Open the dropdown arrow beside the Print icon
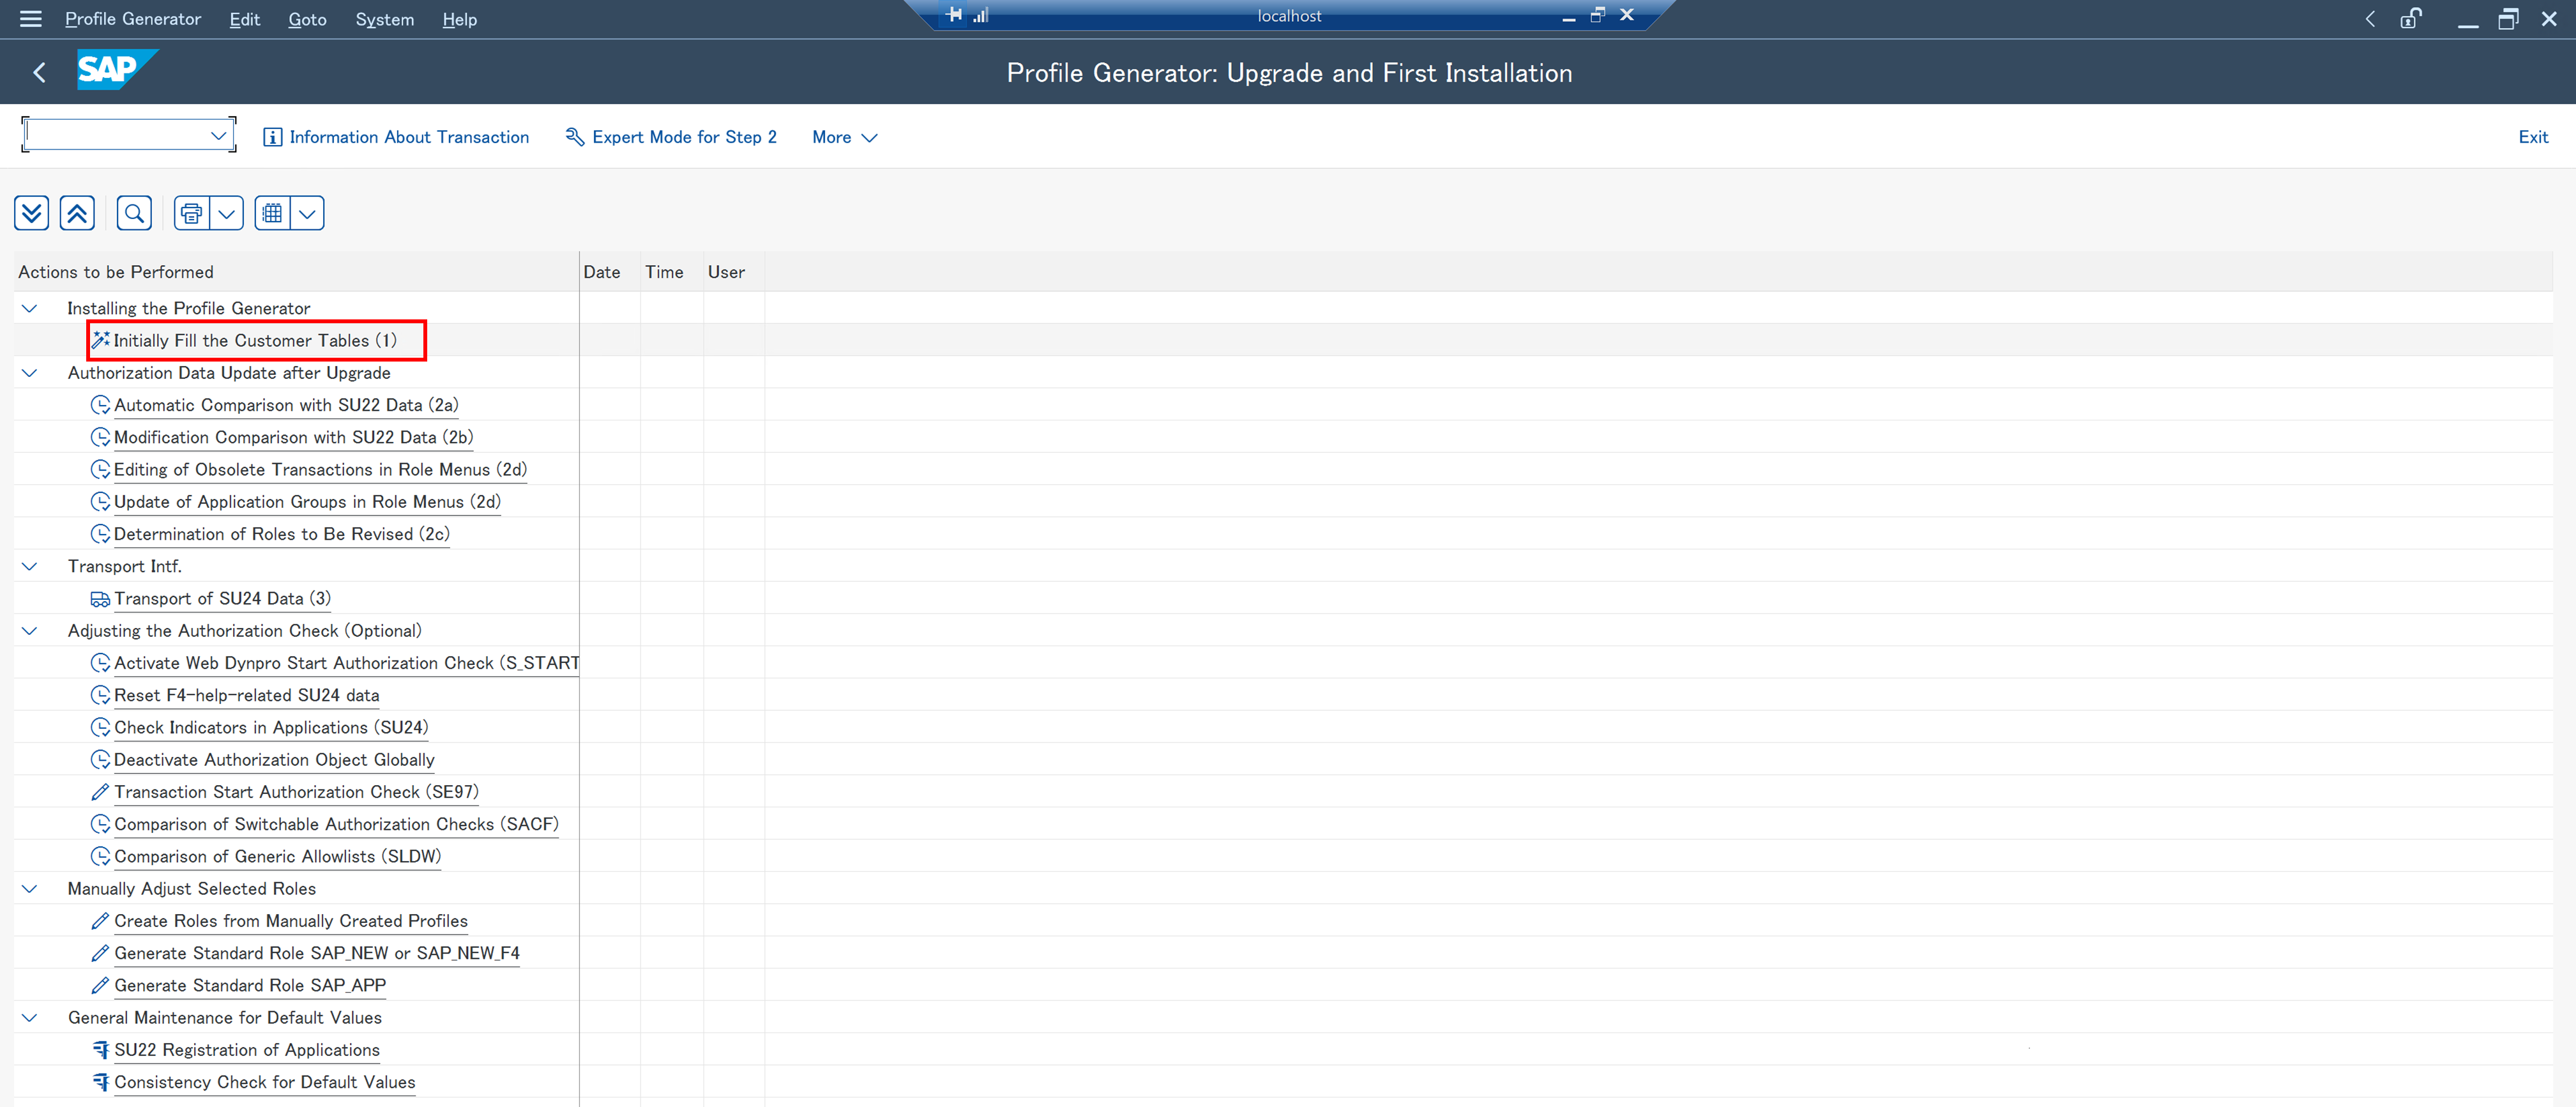 coord(227,213)
